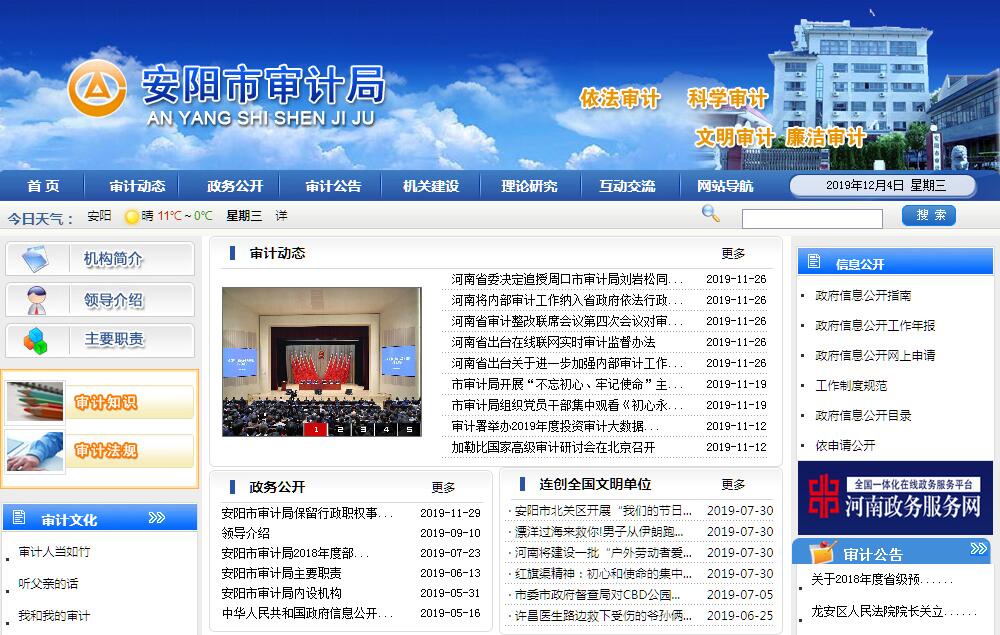Open 更多 in 审计动态 section

click(x=733, y=254)
